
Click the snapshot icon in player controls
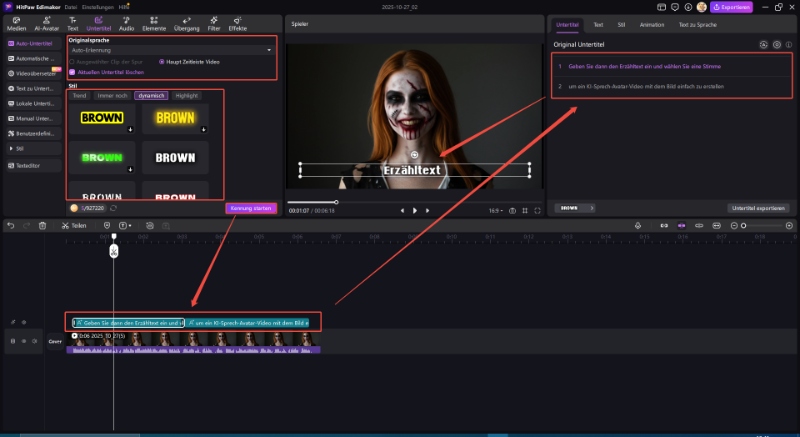click(x=512, y=211)
